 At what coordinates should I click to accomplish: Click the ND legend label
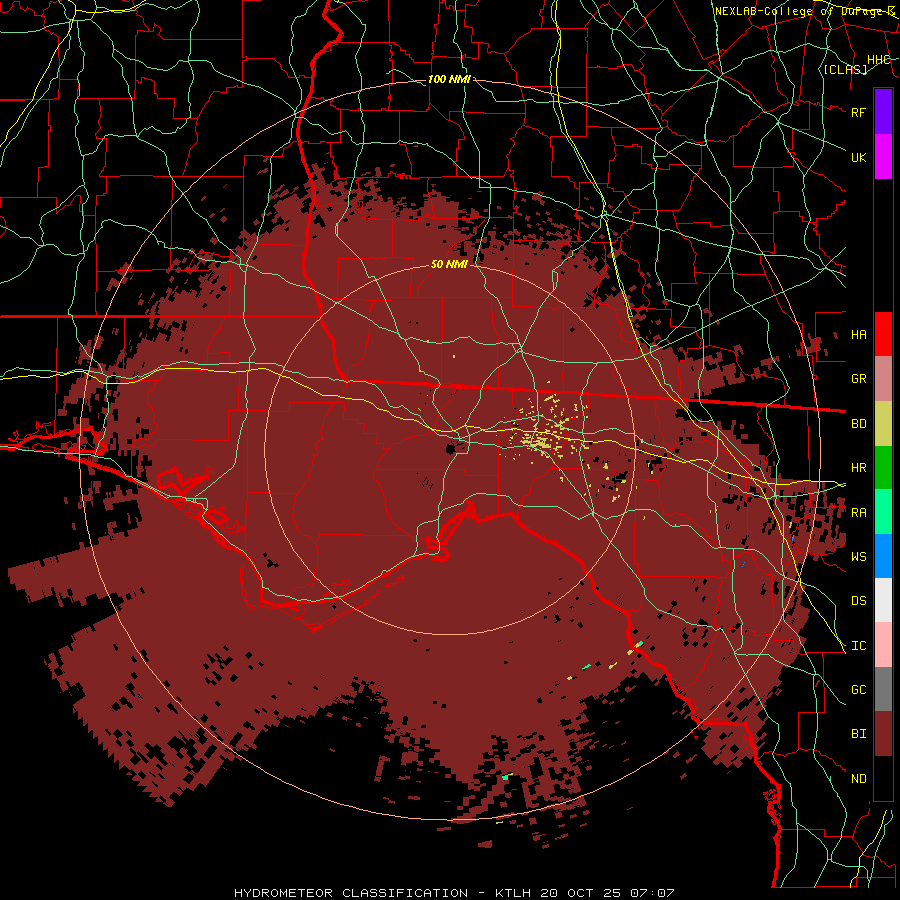click(859, 779)
